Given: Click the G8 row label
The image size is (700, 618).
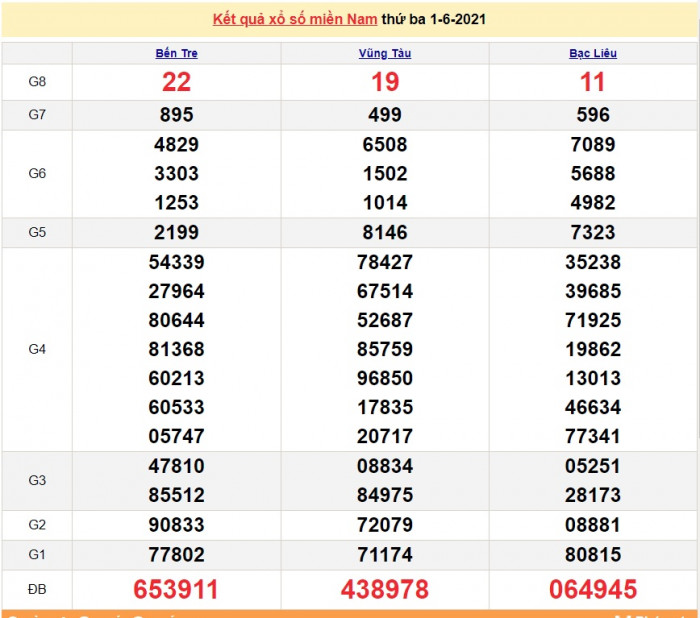Looking at the screenshot, I should (x=37, y=82).
